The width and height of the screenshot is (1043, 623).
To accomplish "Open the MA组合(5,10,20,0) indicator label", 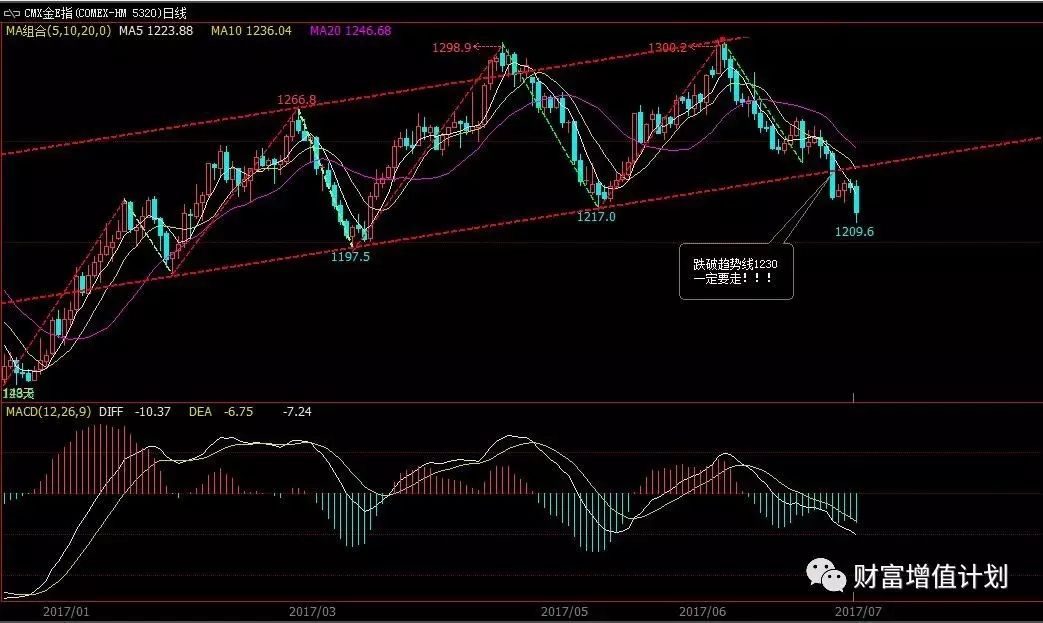I will 59,31.
